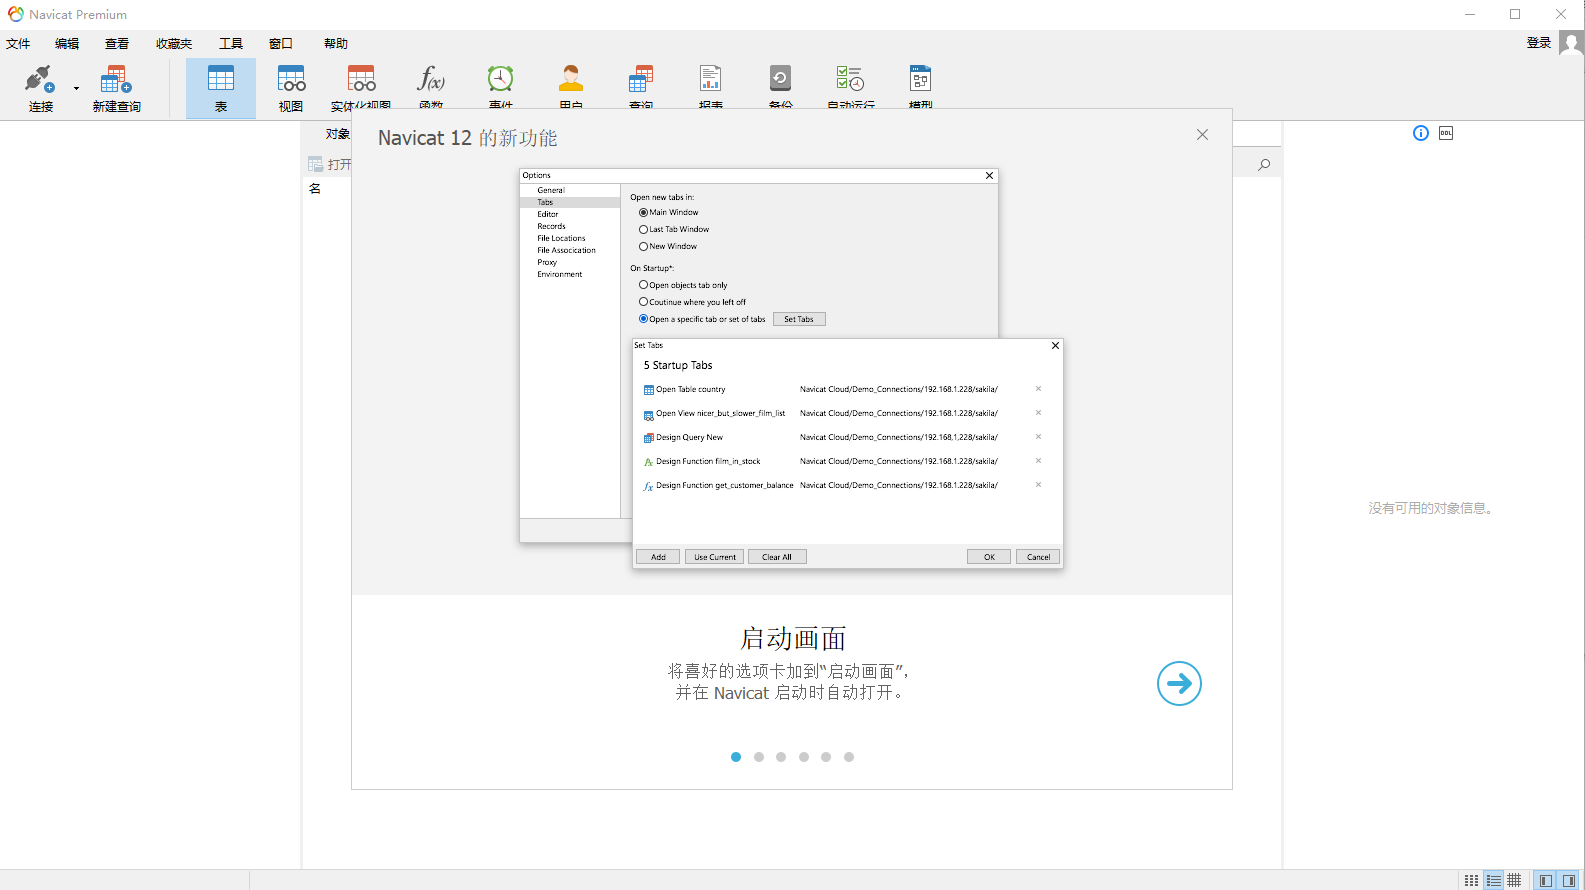Screen dimensions: 1585x890
Task: Open the 编辑 menu
Action: (67, 44)
